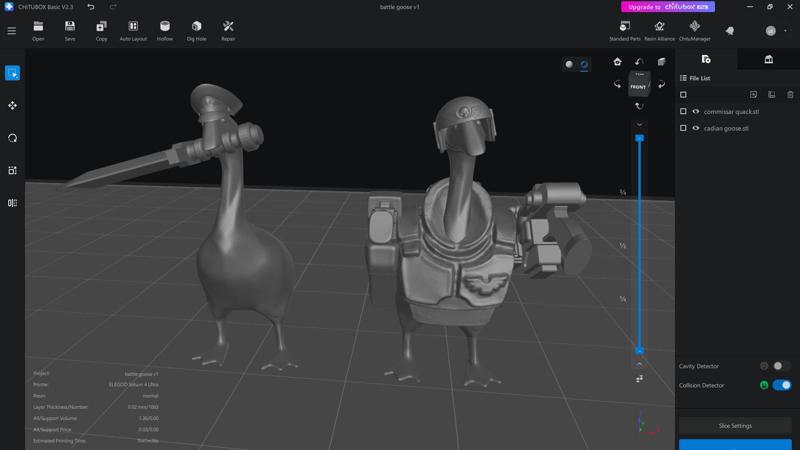Choose the Move tool
The width and height of the screenshot is (800, 450).
[x=12, y=106]
